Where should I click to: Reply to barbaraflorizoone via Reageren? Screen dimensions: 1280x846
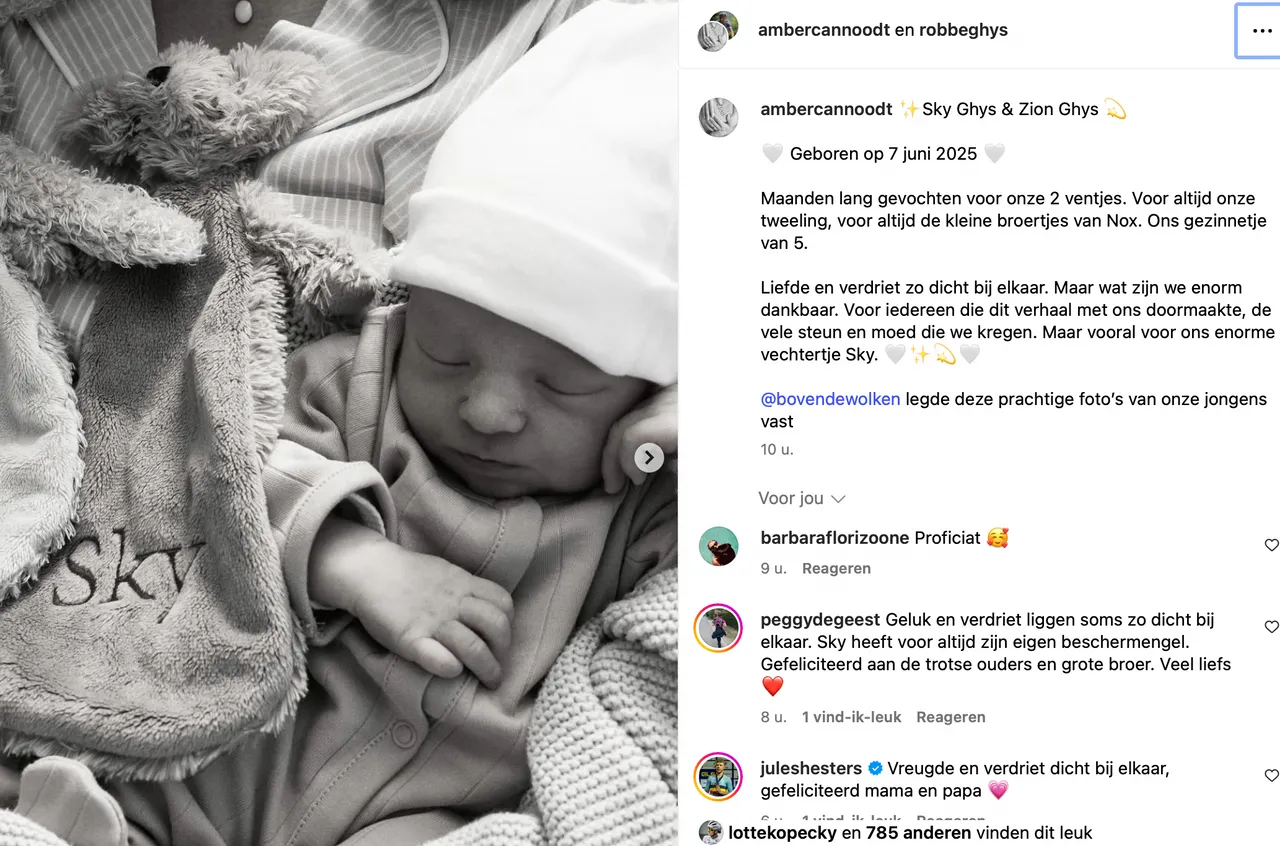tap(837, 568)
